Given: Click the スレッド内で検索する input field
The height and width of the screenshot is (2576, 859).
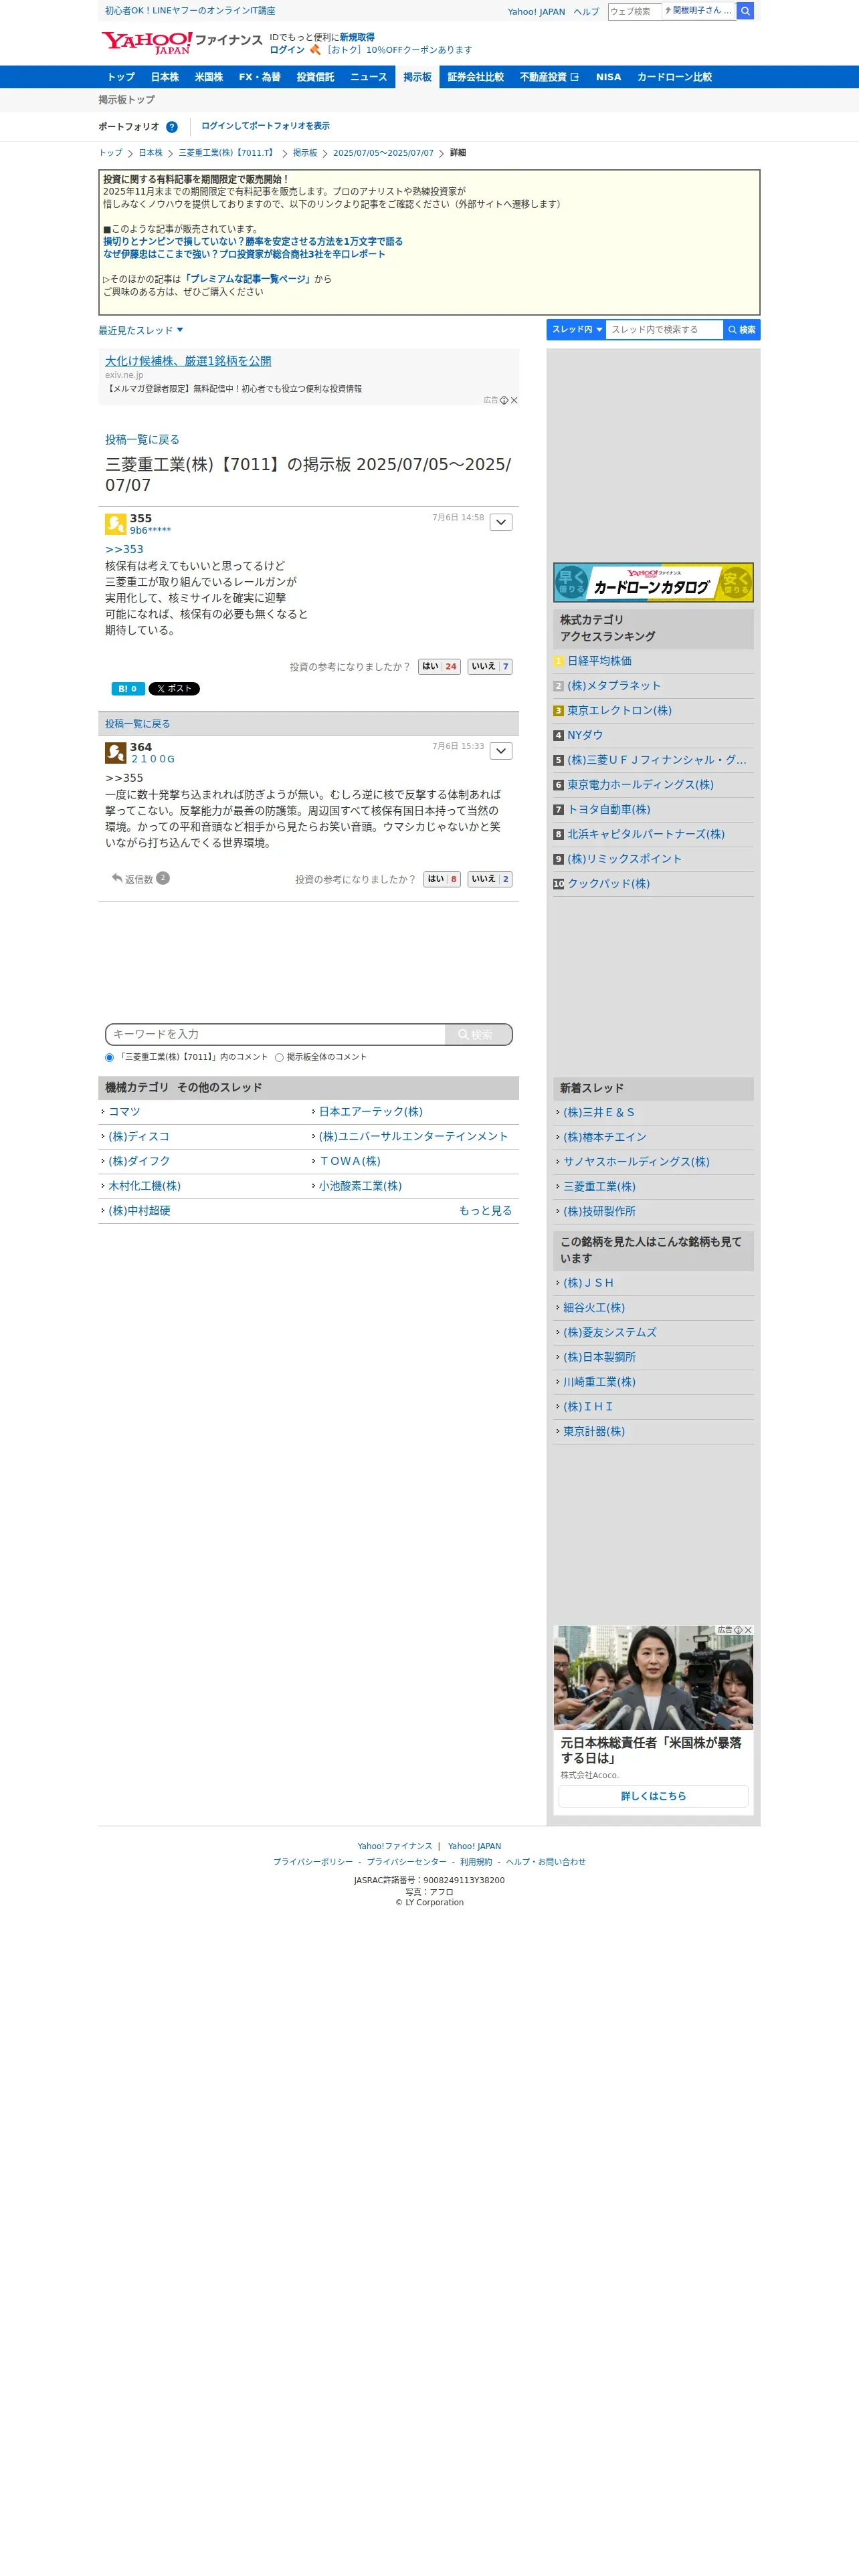Looking at the screenshot, I should pos(665,329).
